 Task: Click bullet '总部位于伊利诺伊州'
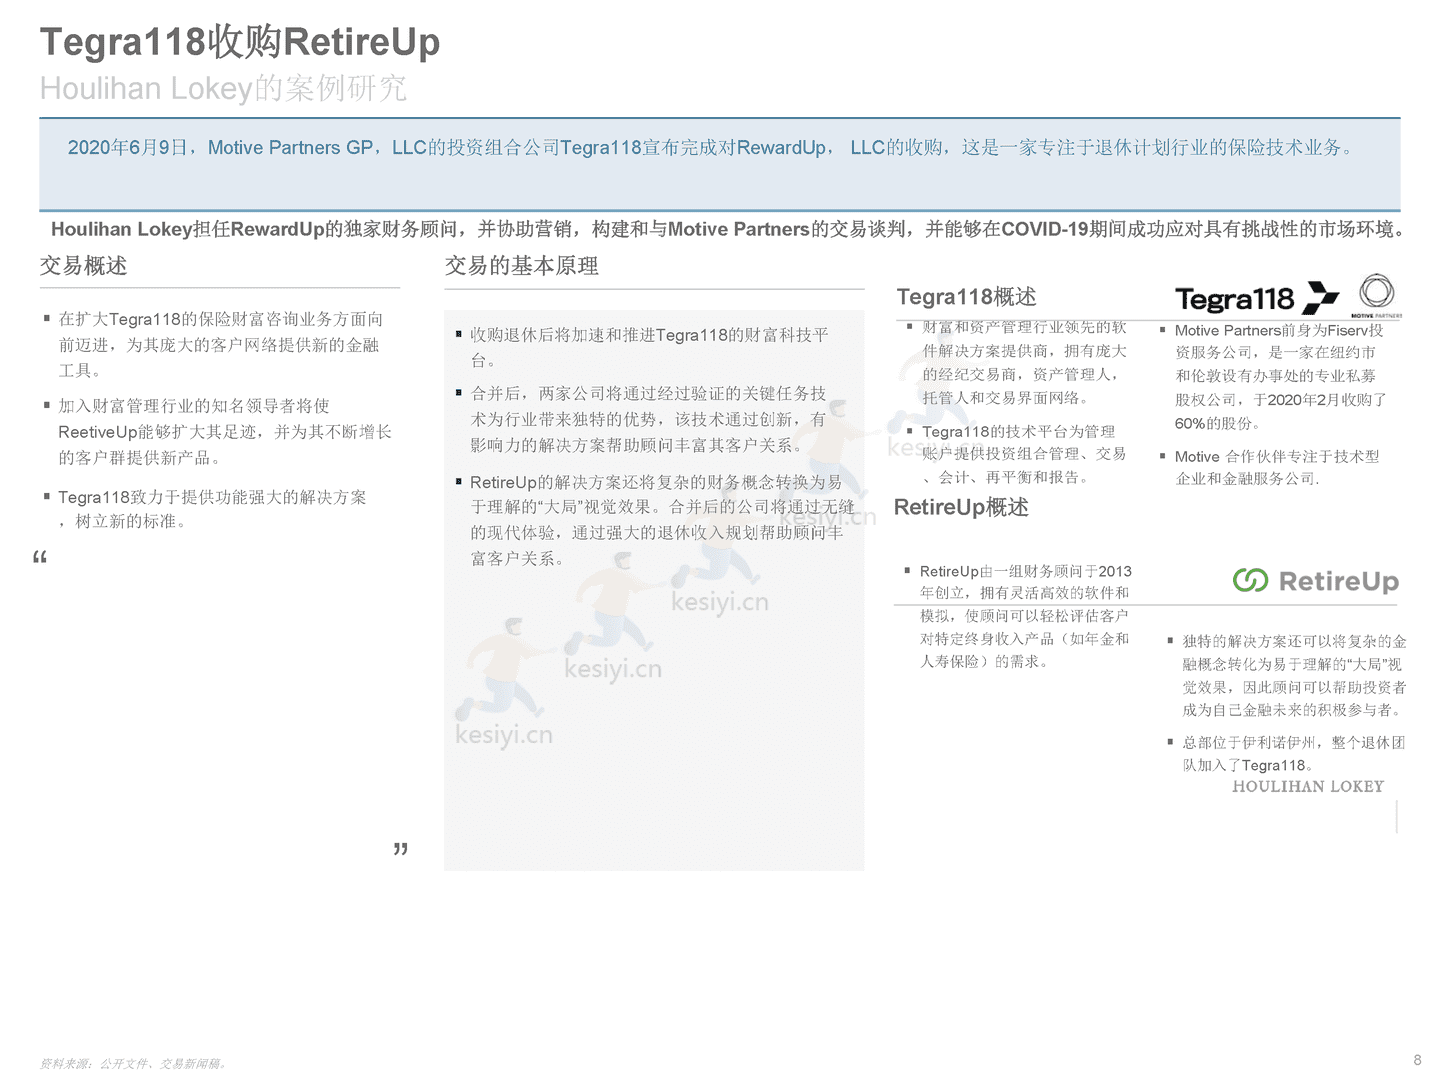(x=1287, y=753)
